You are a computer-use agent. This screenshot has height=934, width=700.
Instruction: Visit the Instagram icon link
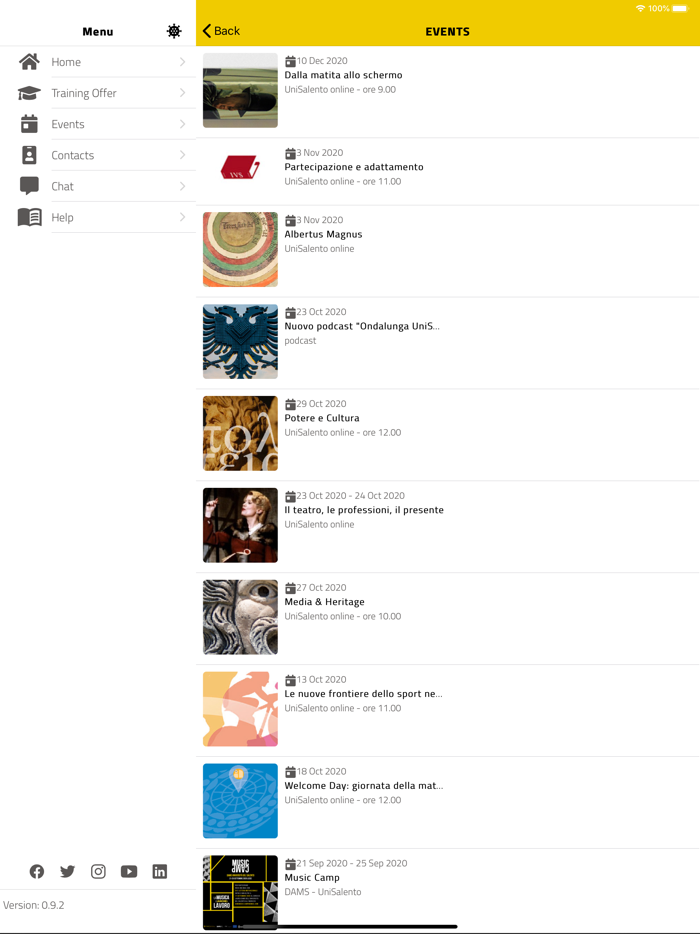(x=98, y=871)
